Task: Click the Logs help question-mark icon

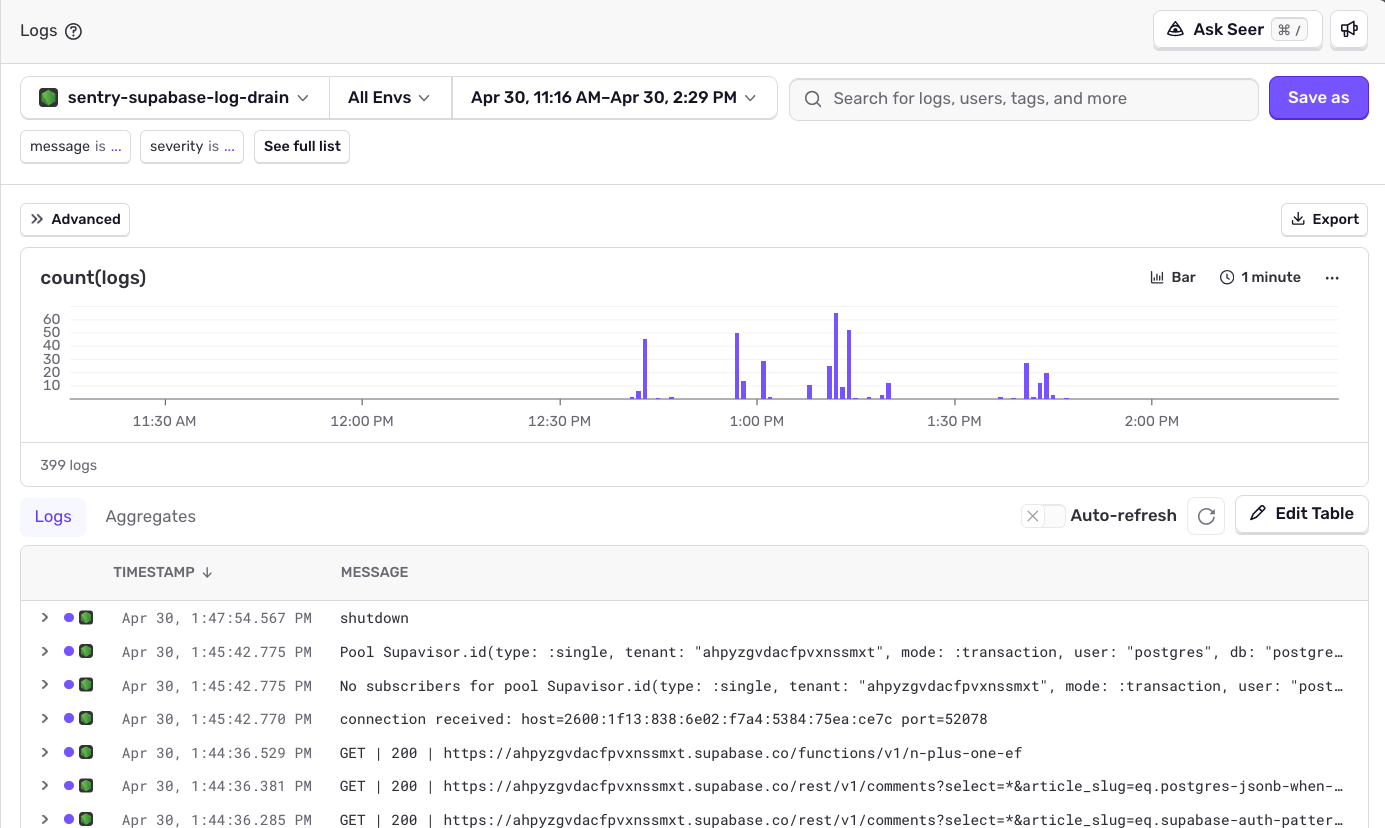Action: [73, 31]
